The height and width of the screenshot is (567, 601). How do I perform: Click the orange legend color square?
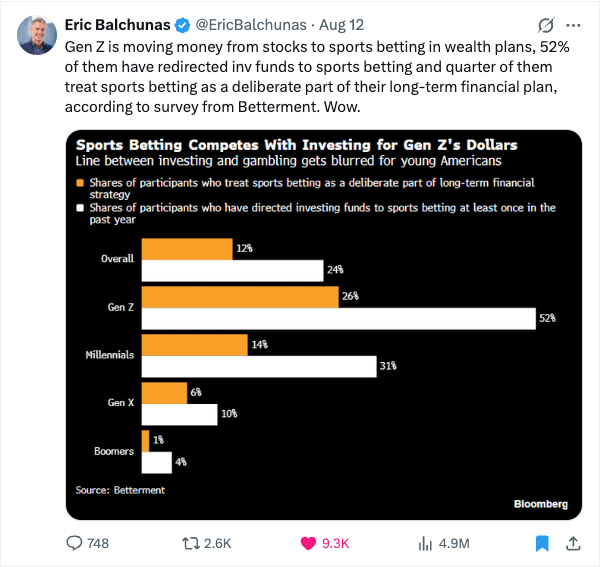pyautogui.click(x=80, y=183)
